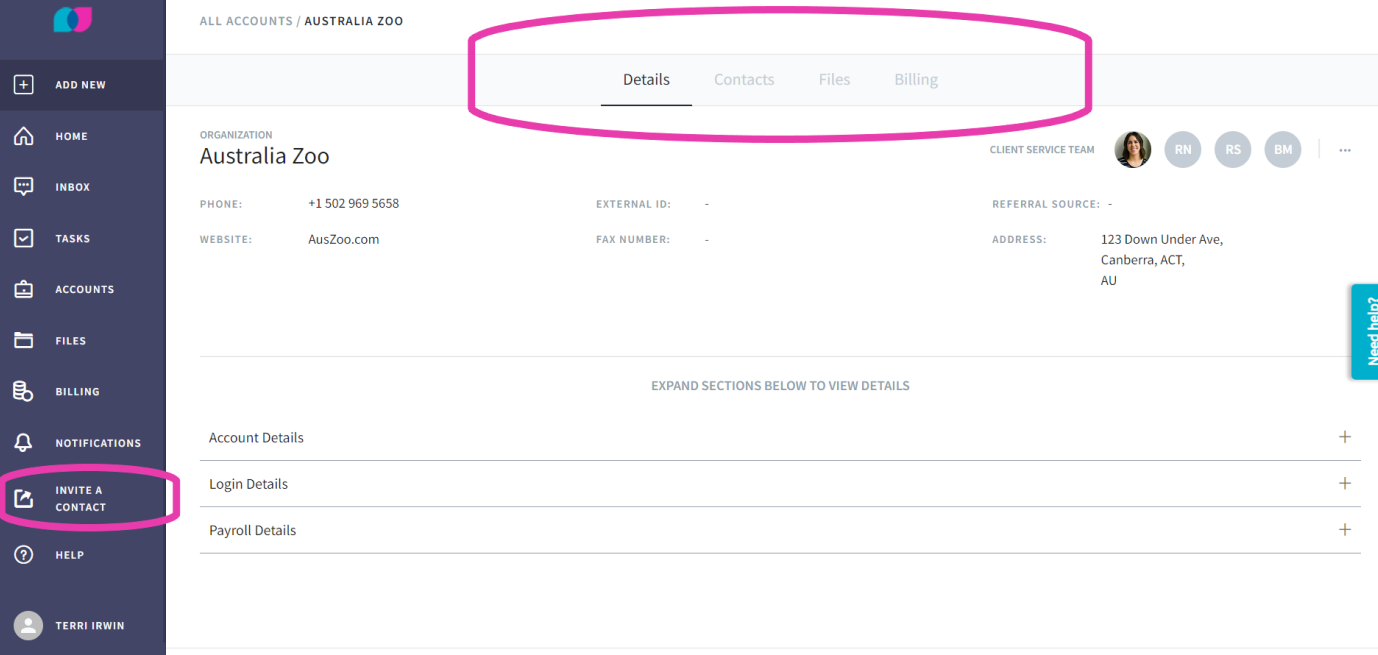Click the client service team photo avatar
The height and width of the screenshot is (655, 1378).
tap(1133, 149)
